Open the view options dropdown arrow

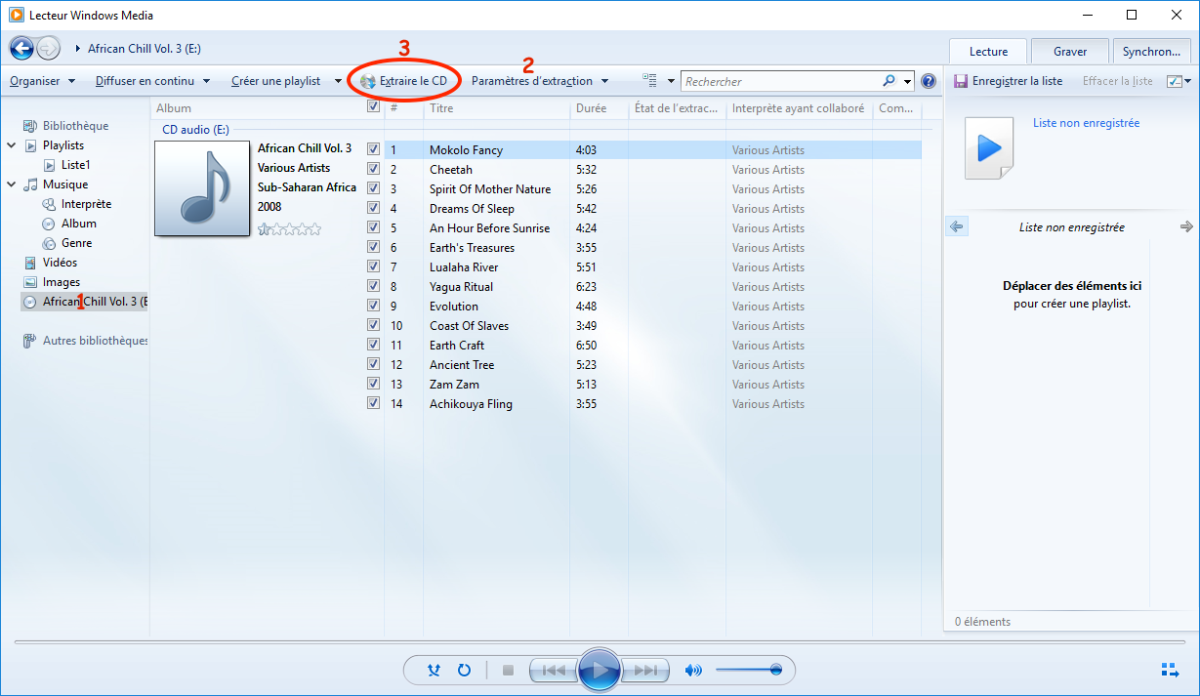point(671,81)
